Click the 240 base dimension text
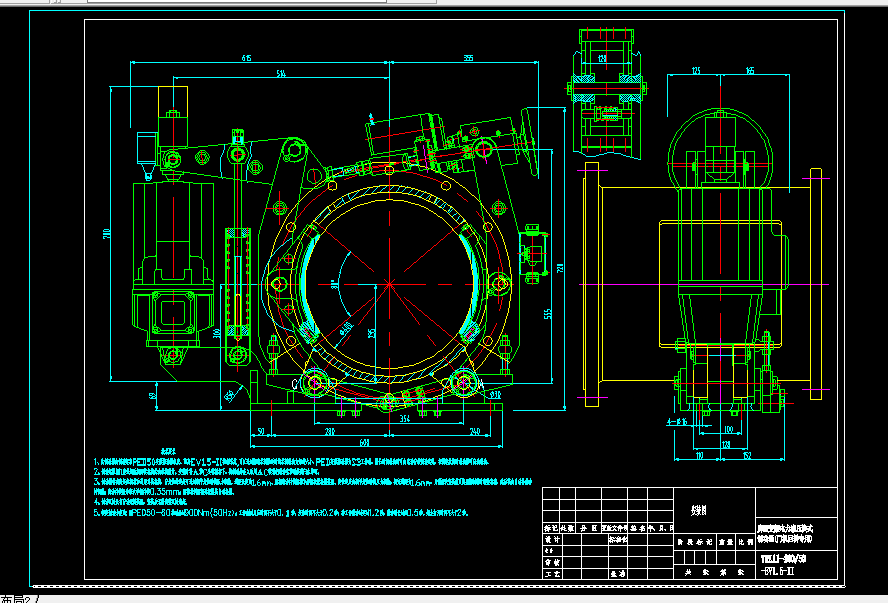Viewport: 888px width, 603px height. pyautogui.click(x=475, y=431)
